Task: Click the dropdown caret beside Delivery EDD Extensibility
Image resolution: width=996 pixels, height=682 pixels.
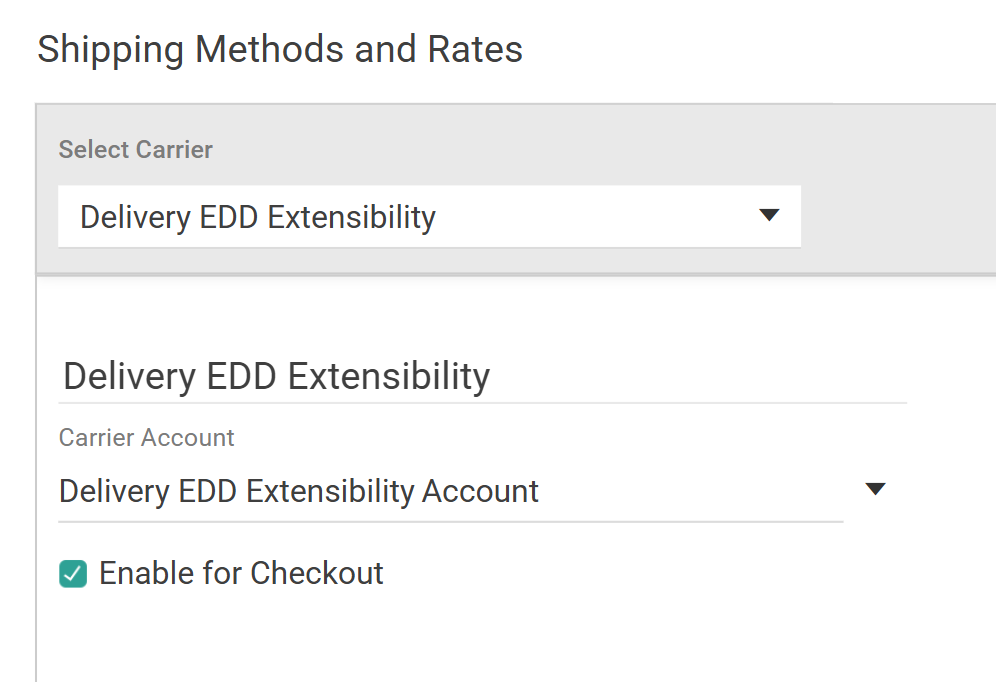Action: [x=768, y=214]
